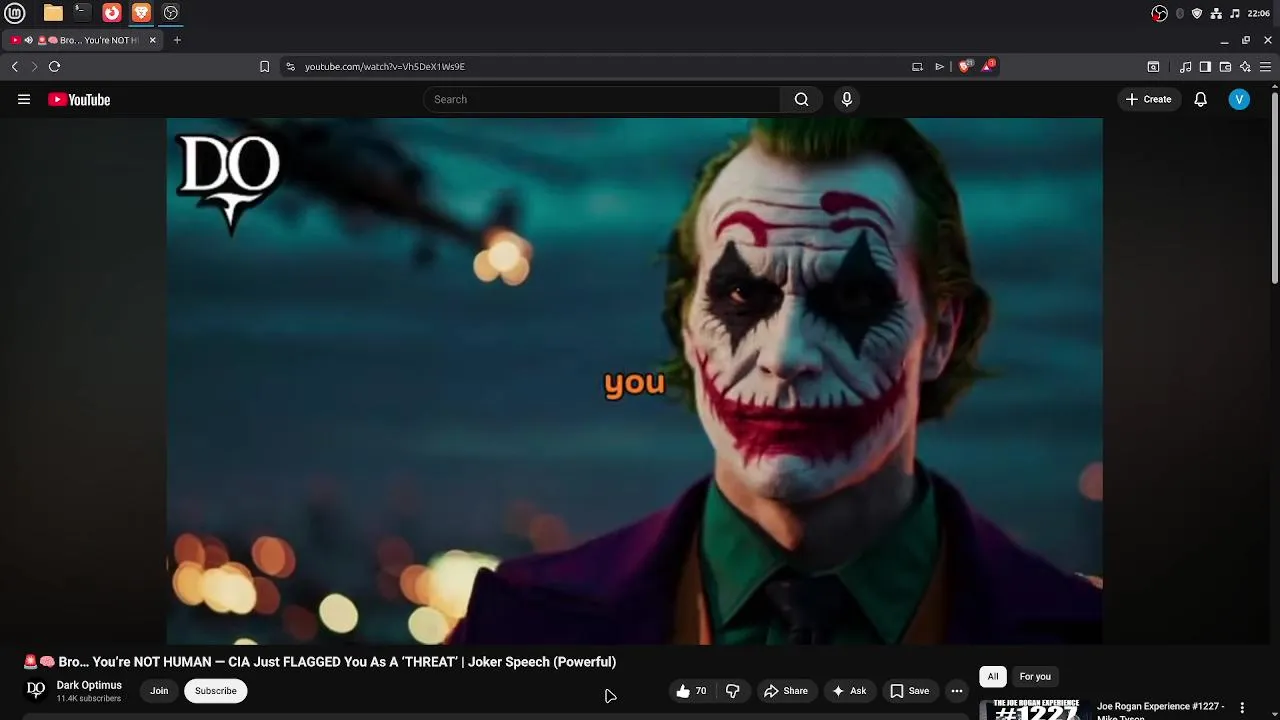Image resolution: width=1280 pixels, height=720 pixels.
Task: Save video to a playlist
Action: (910, 691)
